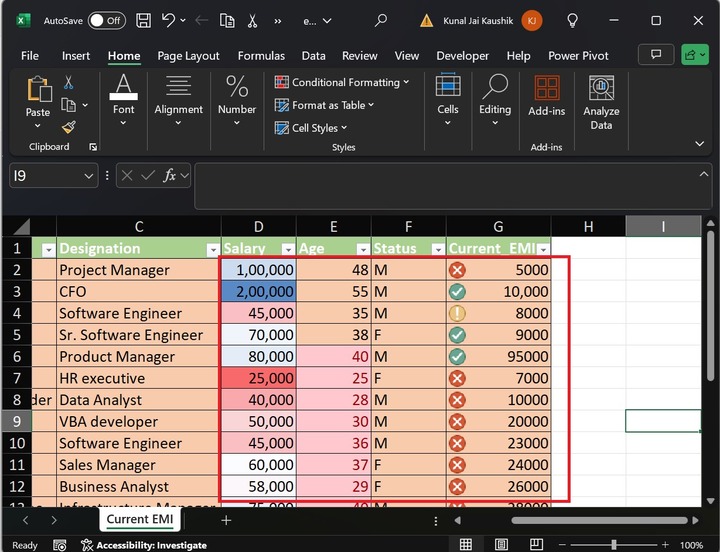The image size is (720, 552).
Task: Click the Save icon in title bar
Action: point(144,20)
